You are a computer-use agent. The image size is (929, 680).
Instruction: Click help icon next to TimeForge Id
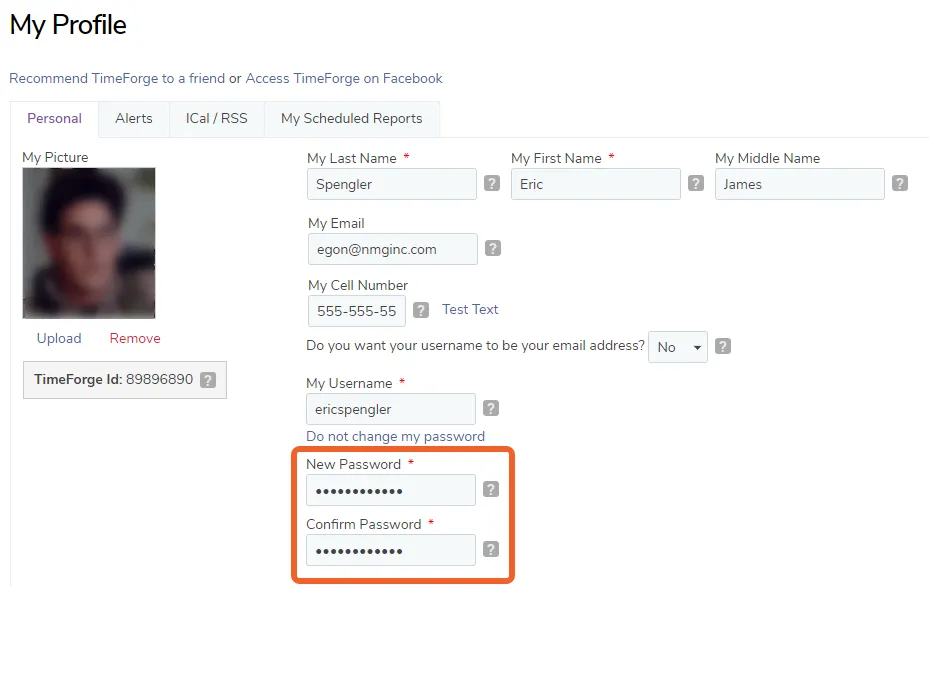[207, 380]
